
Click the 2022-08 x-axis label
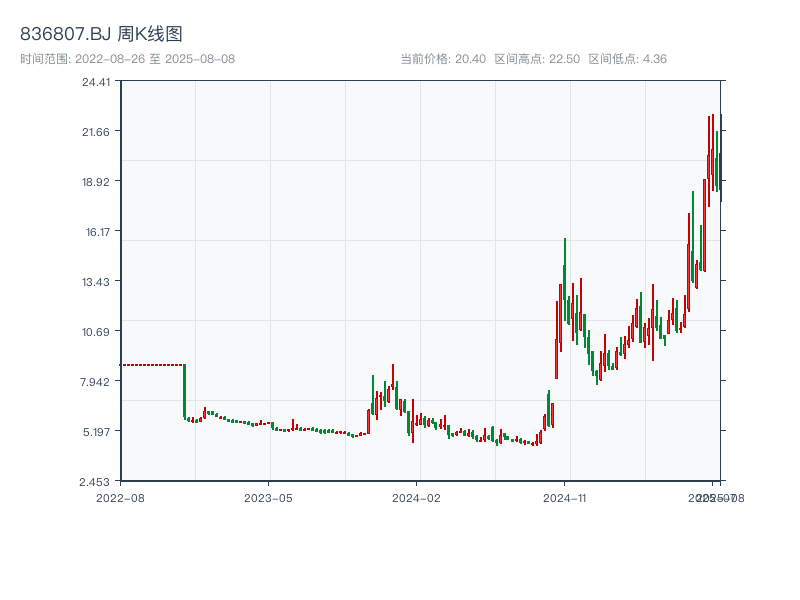tap(121, 497)
